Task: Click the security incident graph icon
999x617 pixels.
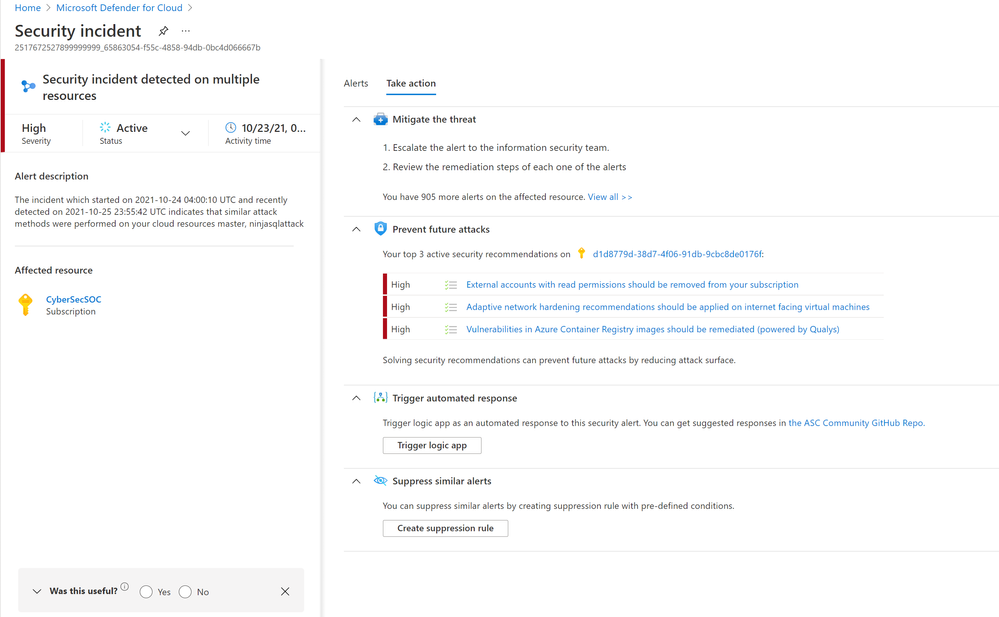Action: [x=28, y=86]
